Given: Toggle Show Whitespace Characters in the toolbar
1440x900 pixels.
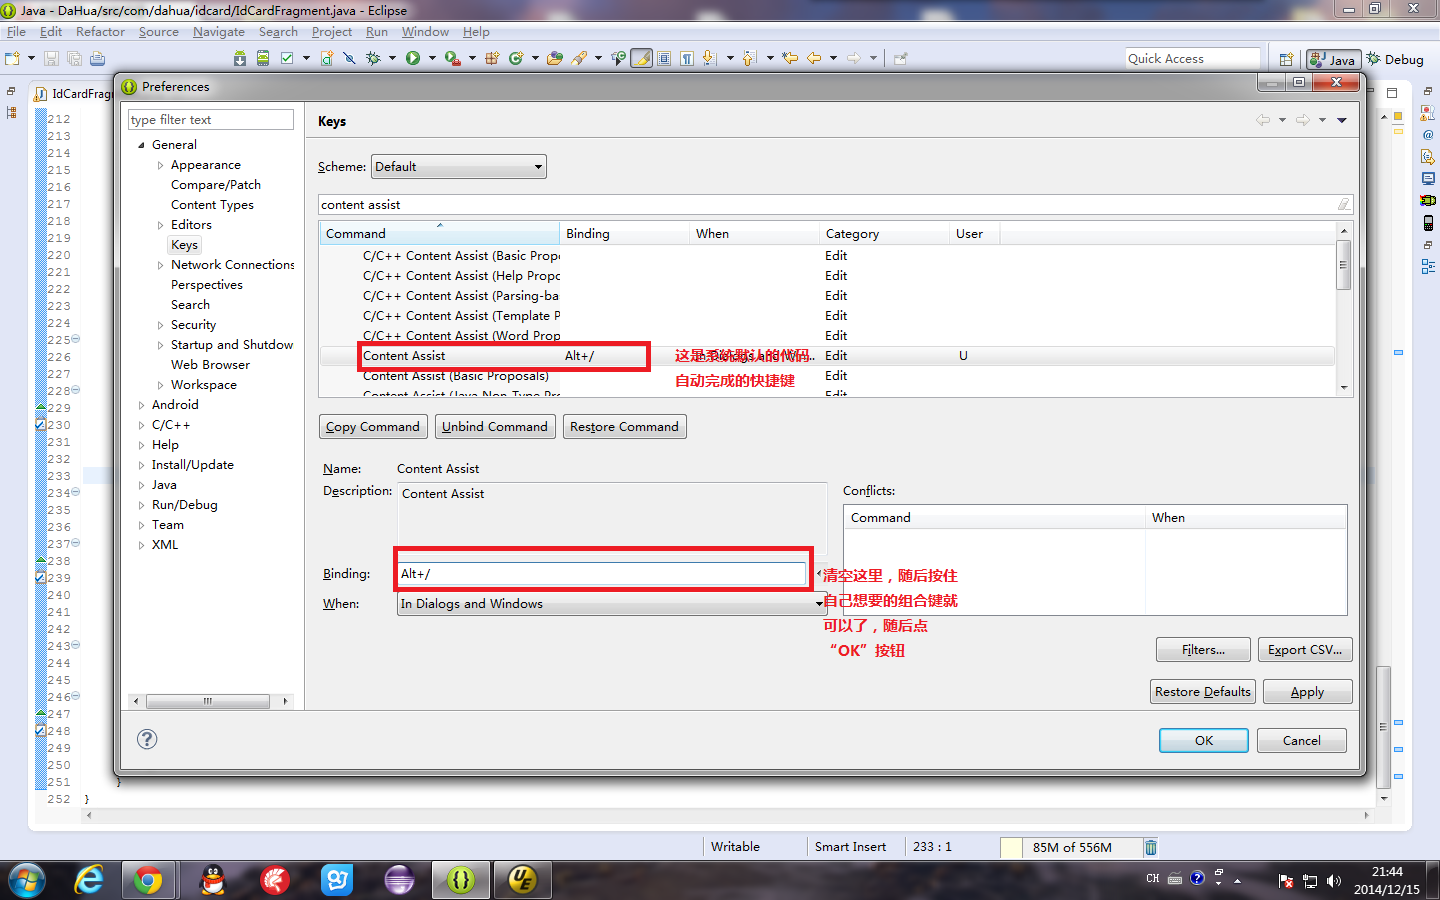Looking at the screenshot, I should [687, 58].
